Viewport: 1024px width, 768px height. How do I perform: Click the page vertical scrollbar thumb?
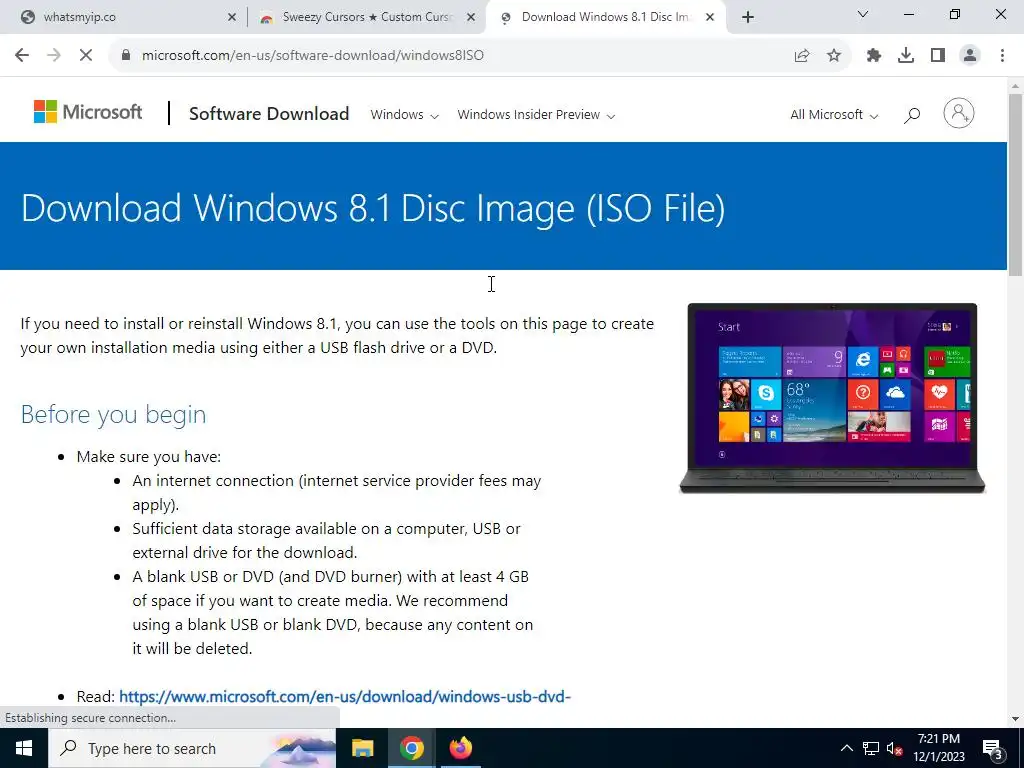point(1015,184)
